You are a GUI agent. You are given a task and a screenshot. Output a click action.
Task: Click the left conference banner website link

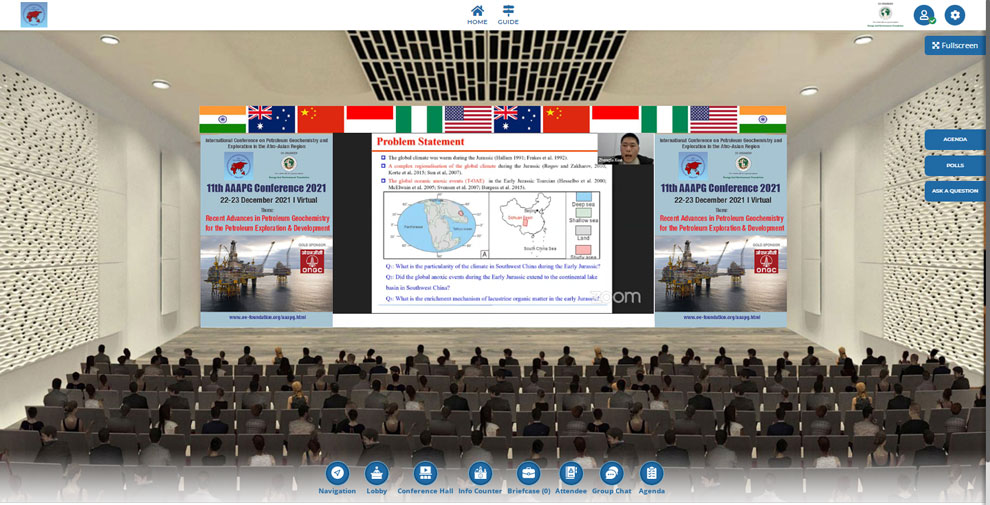point(267,317)
